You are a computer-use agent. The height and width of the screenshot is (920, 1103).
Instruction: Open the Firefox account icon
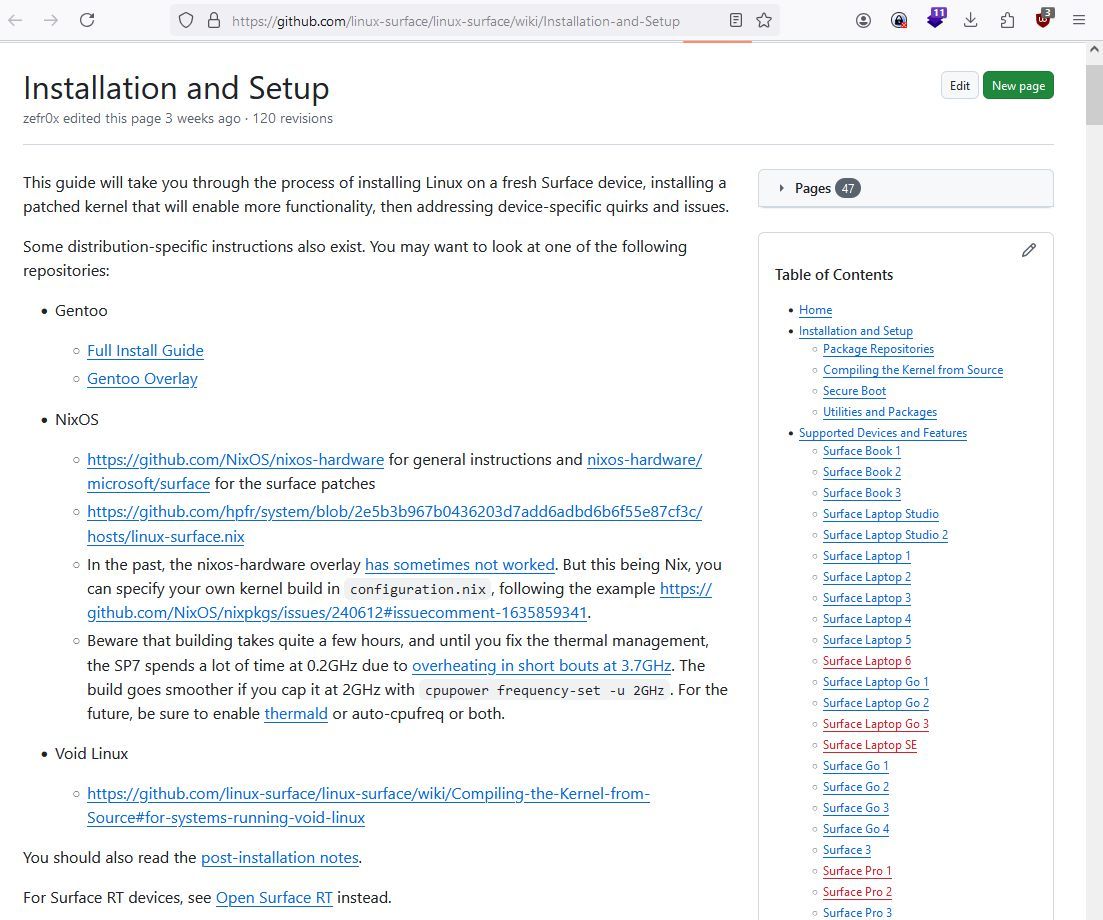coord(863,20)
